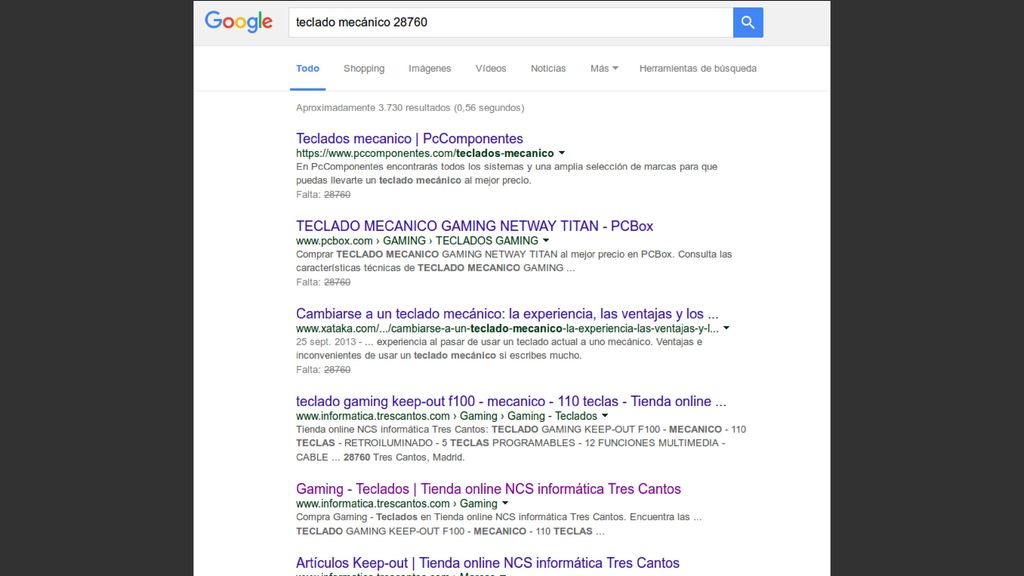Click the 'Falta: 28760' text under PcComponentes
The height and width of the screenshot is (576, 1024).
(323, 195)
